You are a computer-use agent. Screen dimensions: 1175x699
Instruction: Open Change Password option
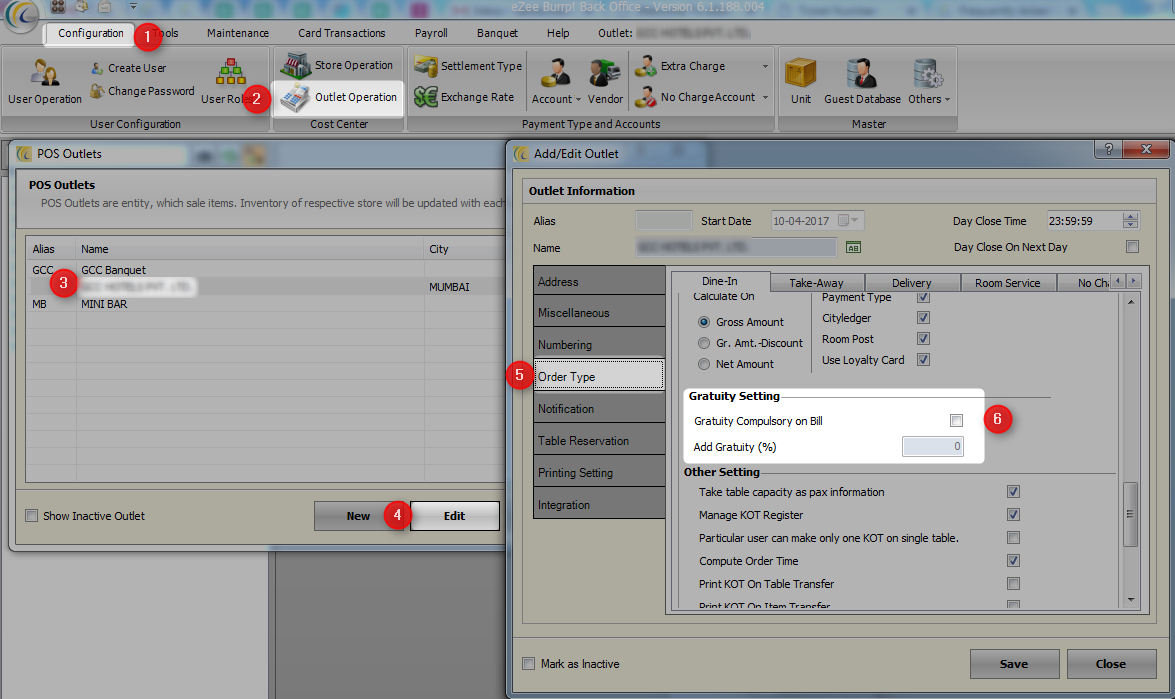[x=142, y=91]
